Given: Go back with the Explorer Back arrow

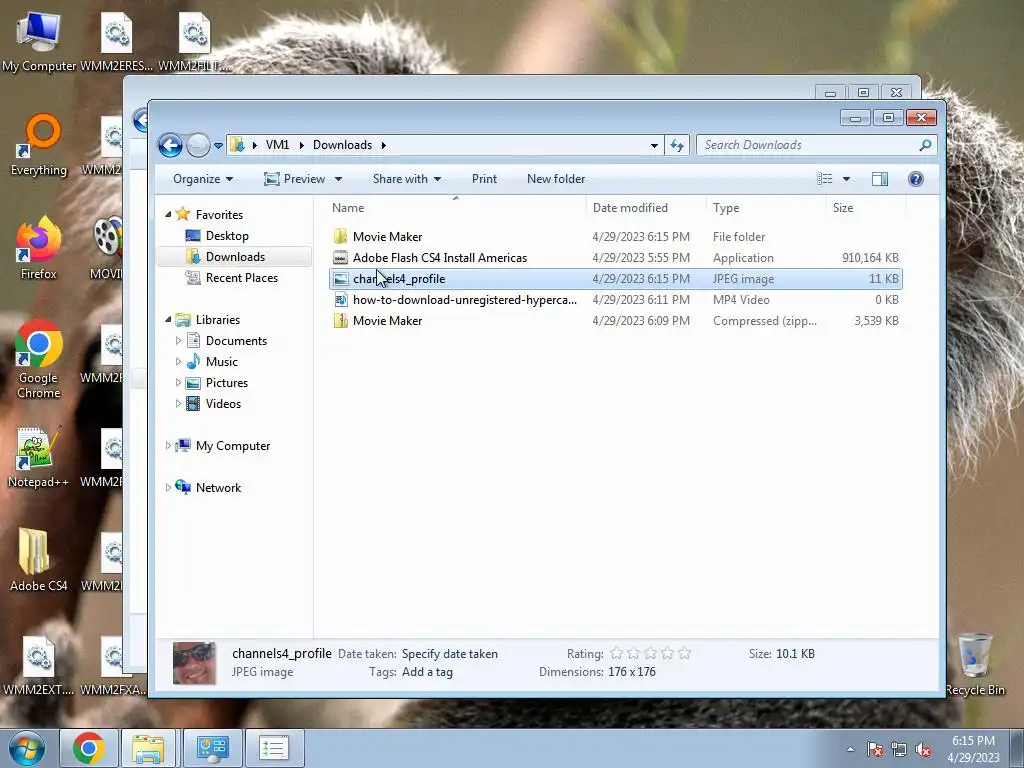Looking at the screenshot, I should click(x=170, y=145).
